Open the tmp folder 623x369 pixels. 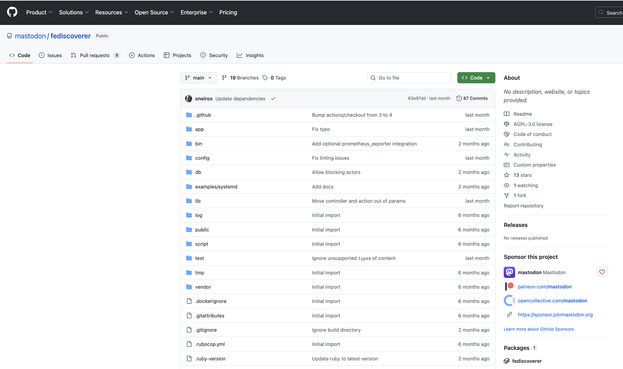tap(199, 272)
